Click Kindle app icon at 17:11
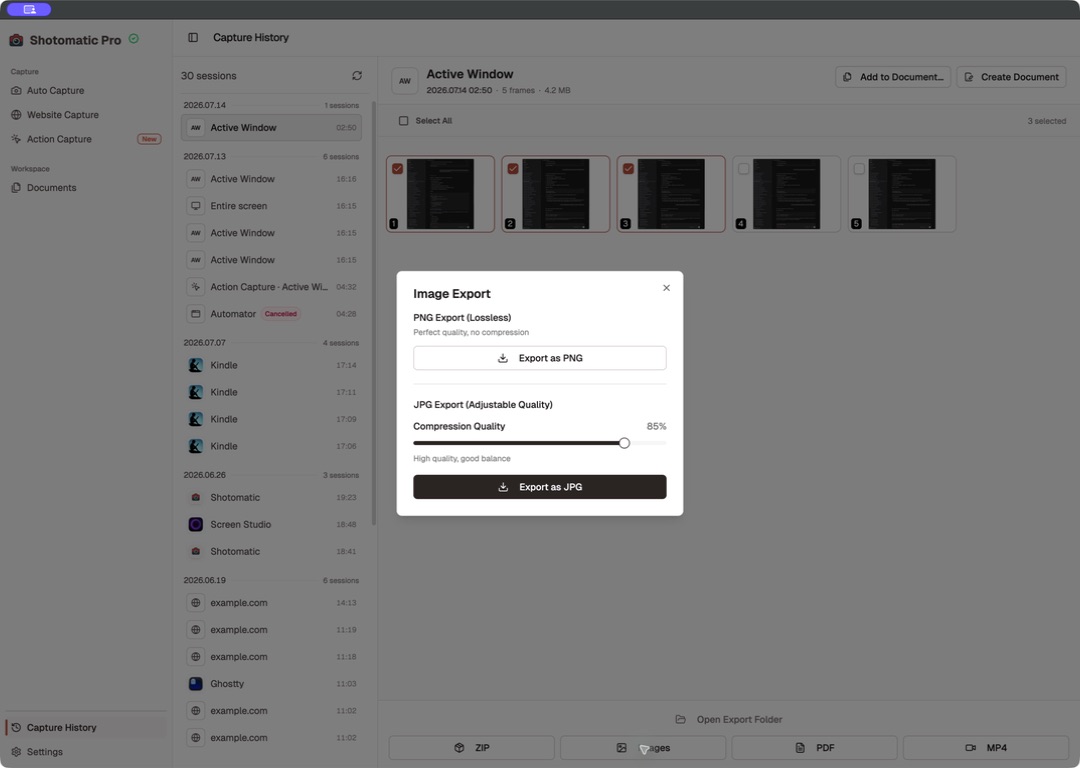Screen dimensions: 1080x768 196,392
